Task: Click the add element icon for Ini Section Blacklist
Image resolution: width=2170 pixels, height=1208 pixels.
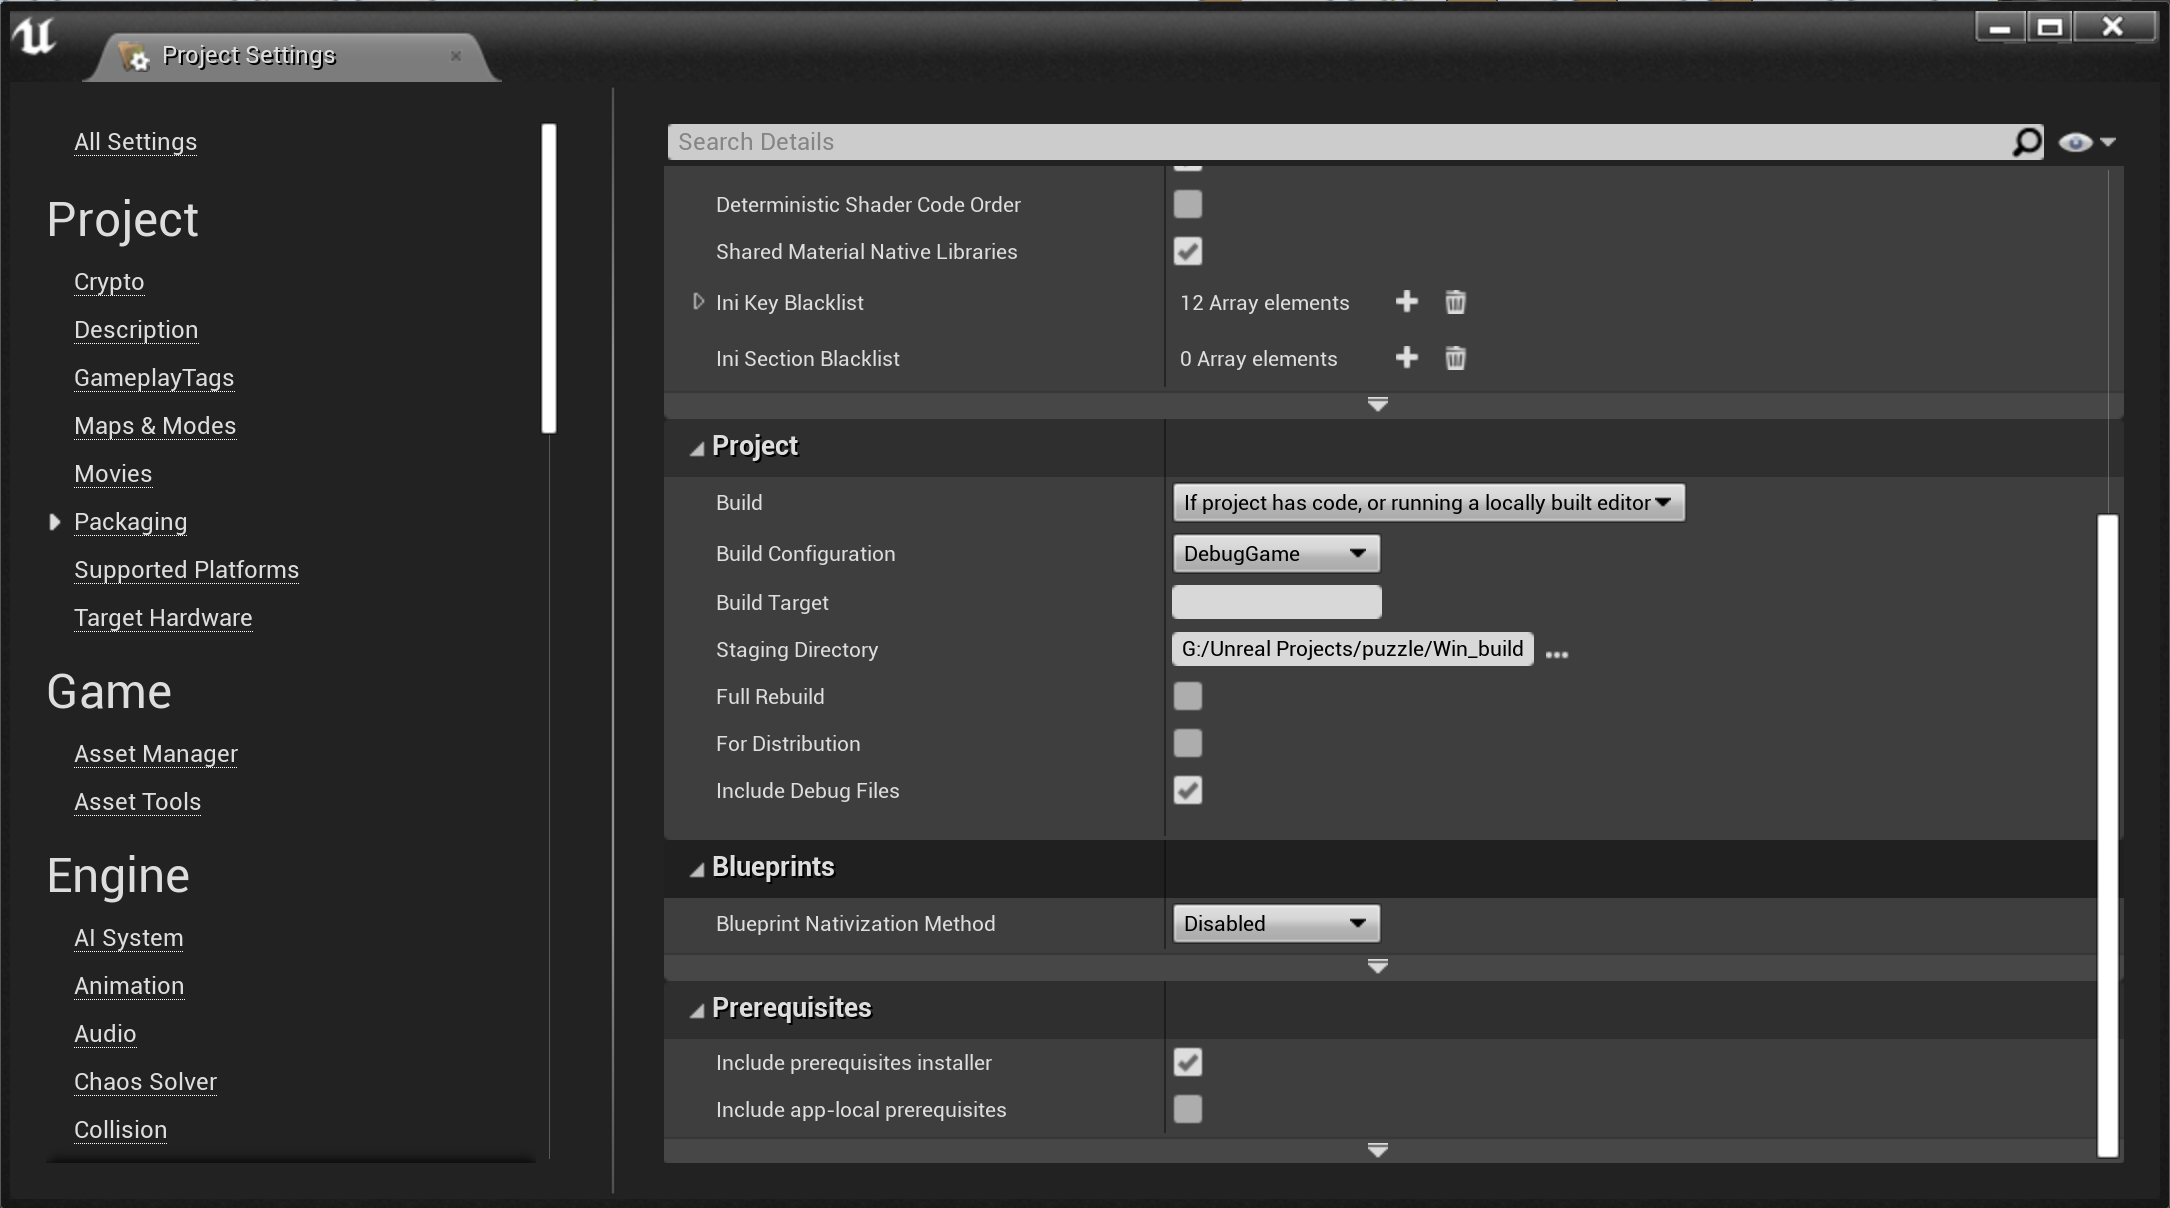Action: [x=1406, y=359]
